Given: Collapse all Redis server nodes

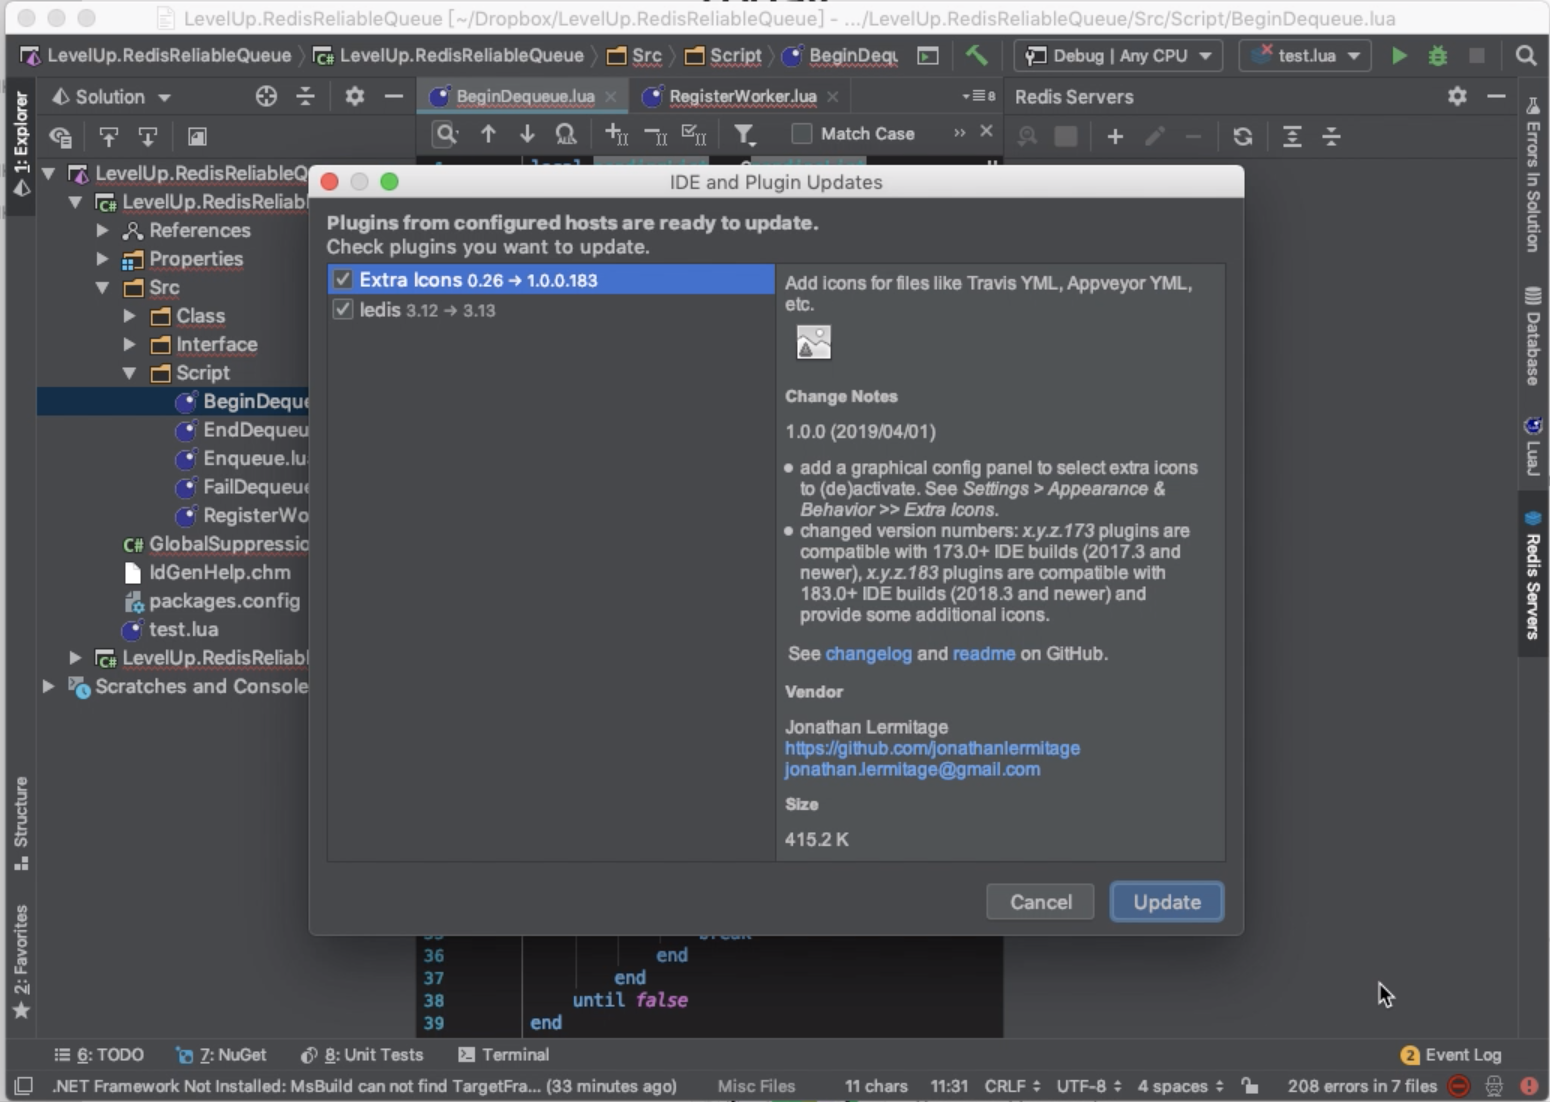Looking at the screenshot, I should click(1331, 136).
